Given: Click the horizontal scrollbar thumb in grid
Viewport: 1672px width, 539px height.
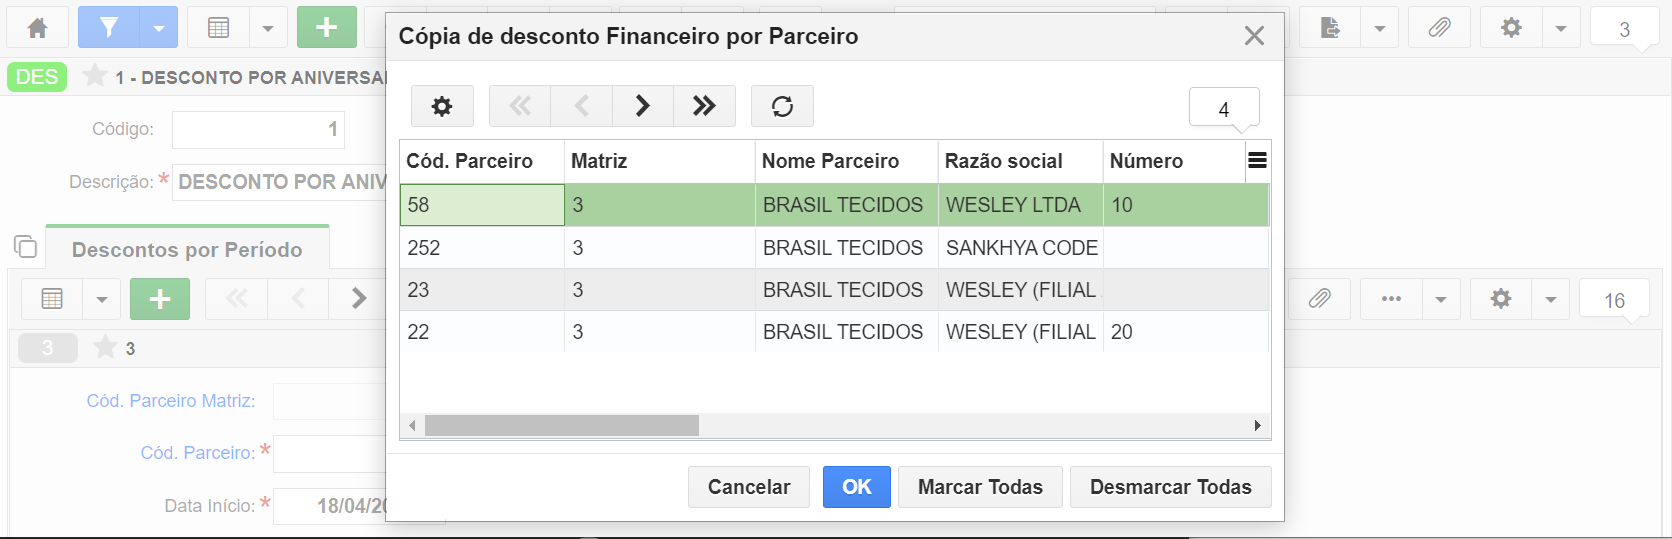Looking at the screenshot, I should tap(562, 426).
